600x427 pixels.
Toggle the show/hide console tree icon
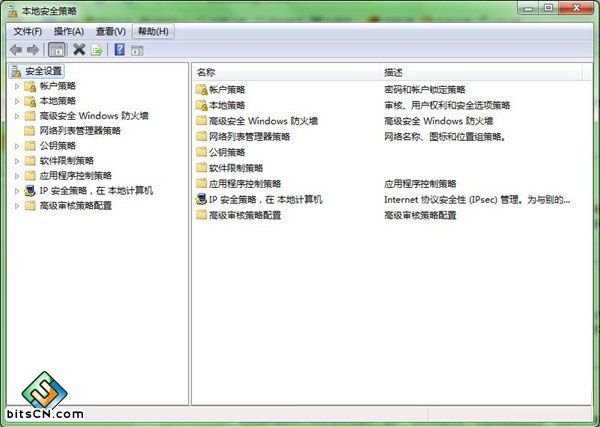click(x=57, y=50)
